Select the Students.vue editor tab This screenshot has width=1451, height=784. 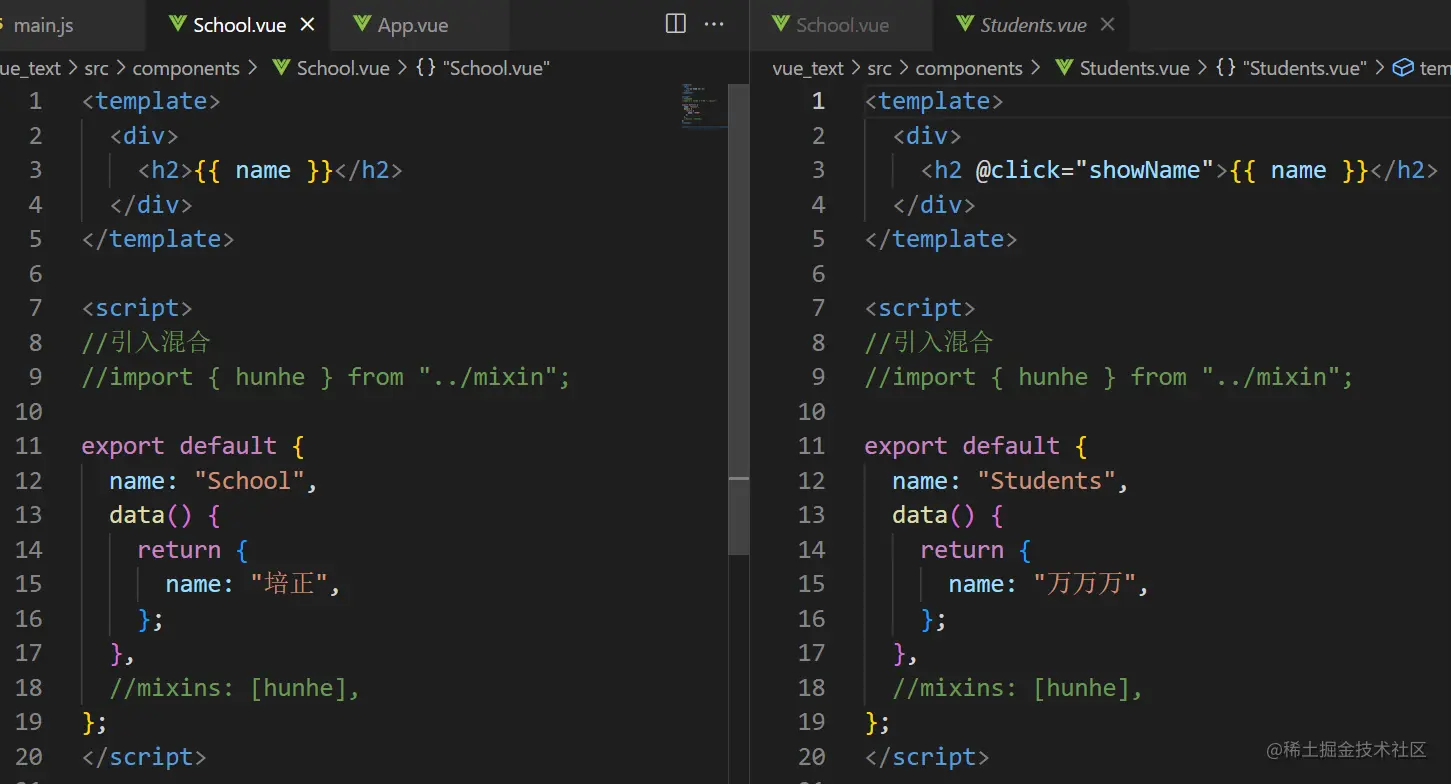coord(1034,25)
